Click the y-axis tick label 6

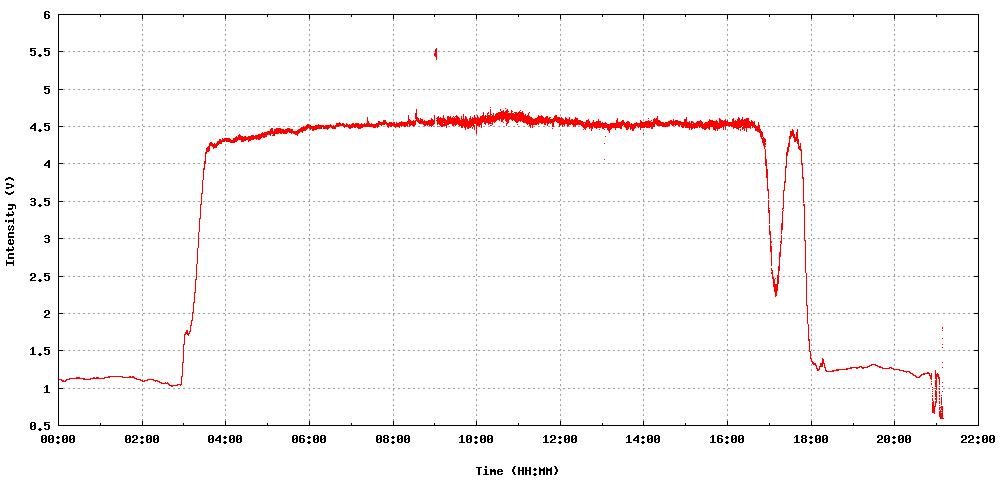pyautogui.click(x=47, y=15)
